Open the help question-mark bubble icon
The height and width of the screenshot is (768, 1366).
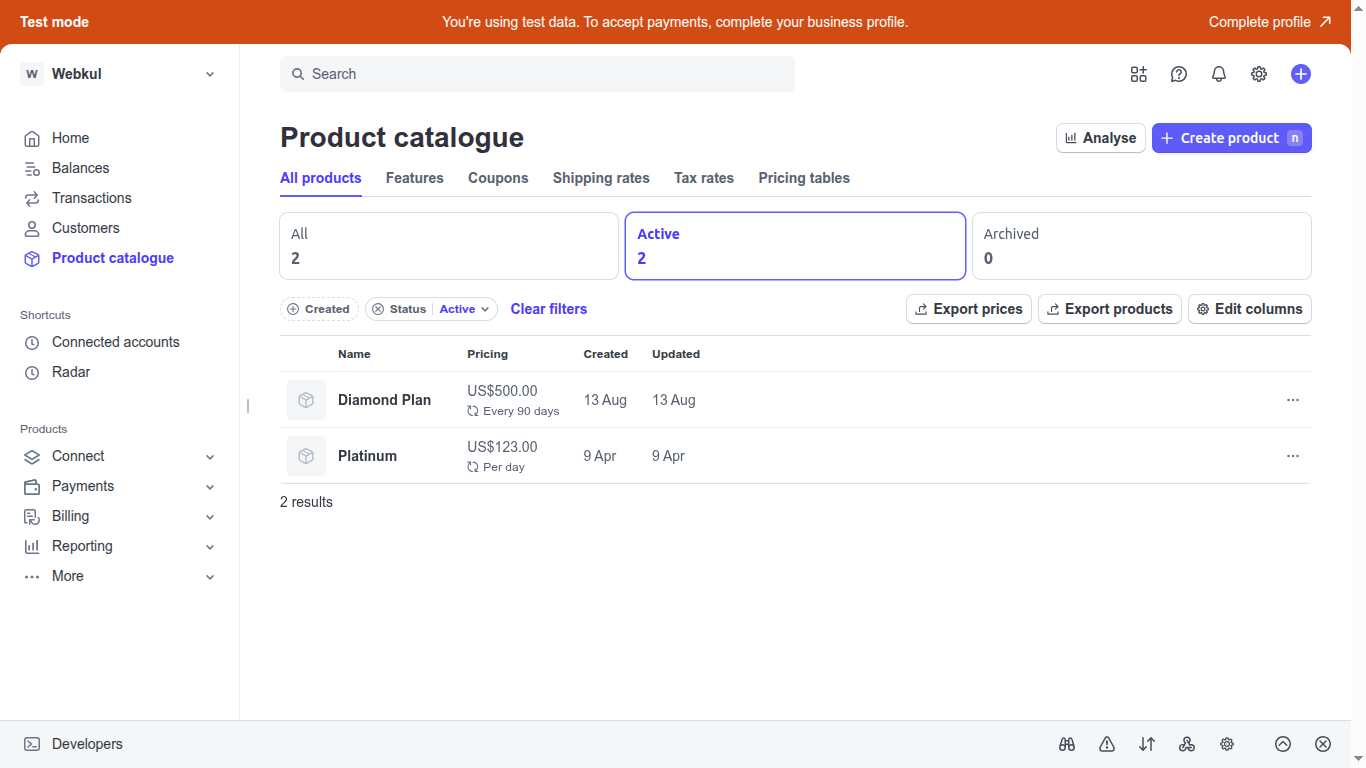pyautogui.click(x=1178, y=74)
